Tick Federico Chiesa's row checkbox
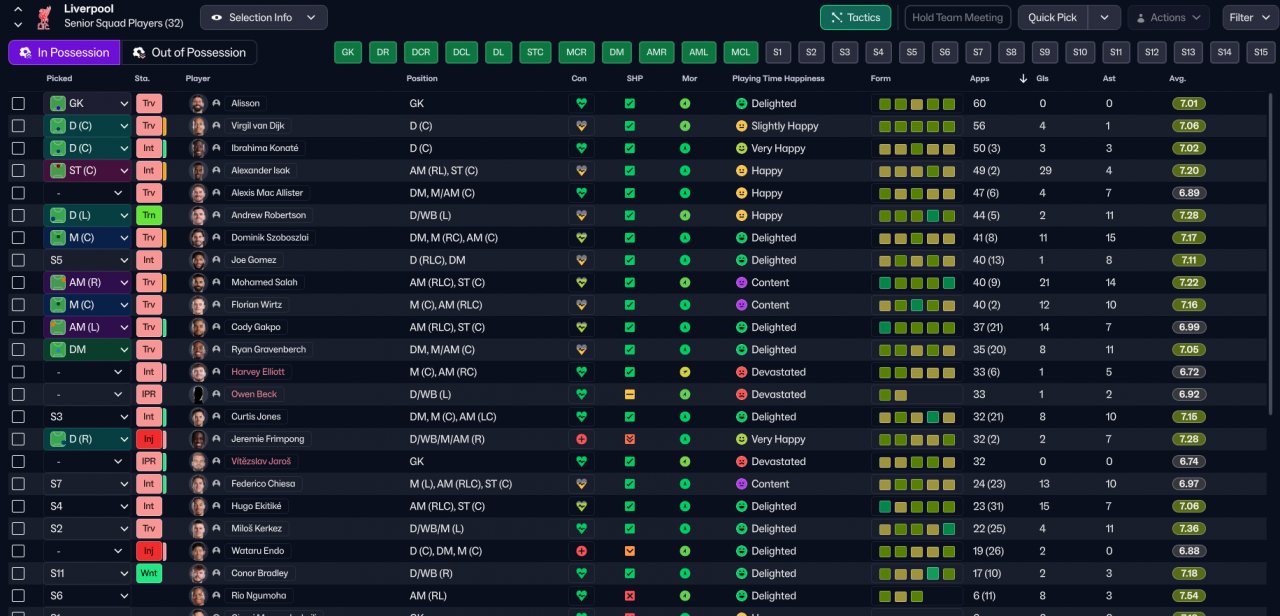Screen dimensions: 1280x616 click(18, 484)
